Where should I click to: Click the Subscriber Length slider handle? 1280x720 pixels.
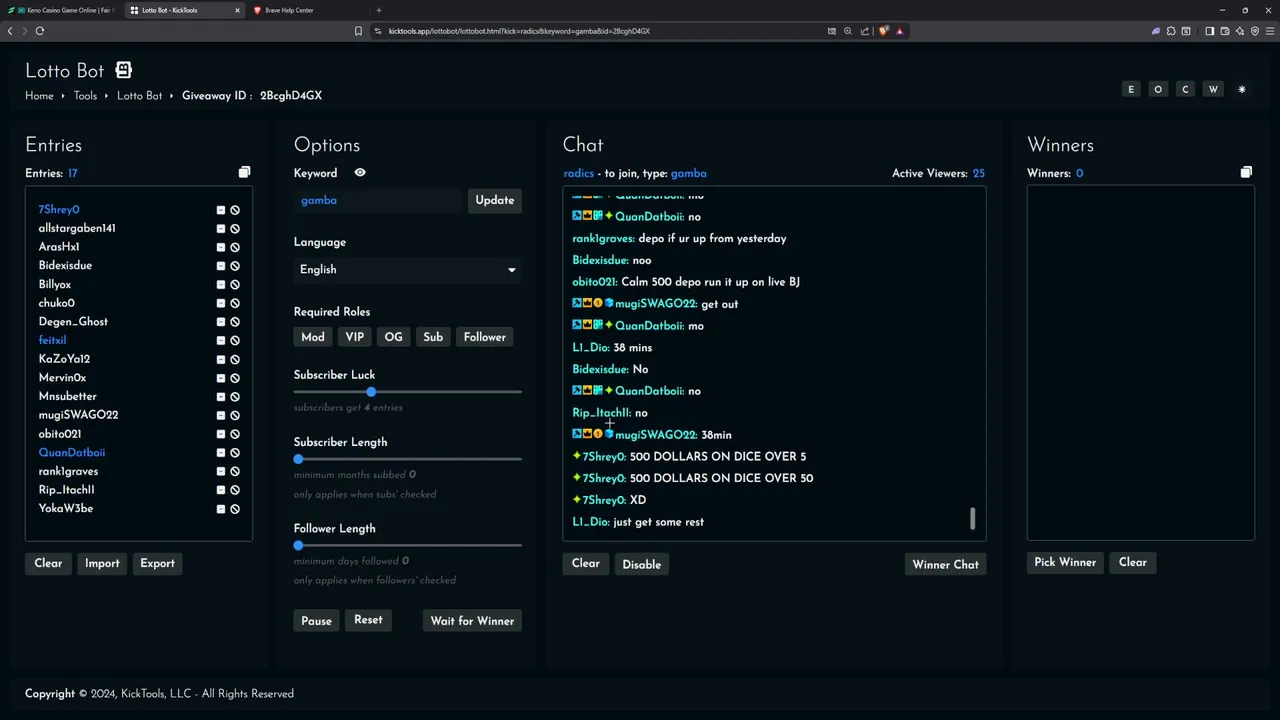298,459
